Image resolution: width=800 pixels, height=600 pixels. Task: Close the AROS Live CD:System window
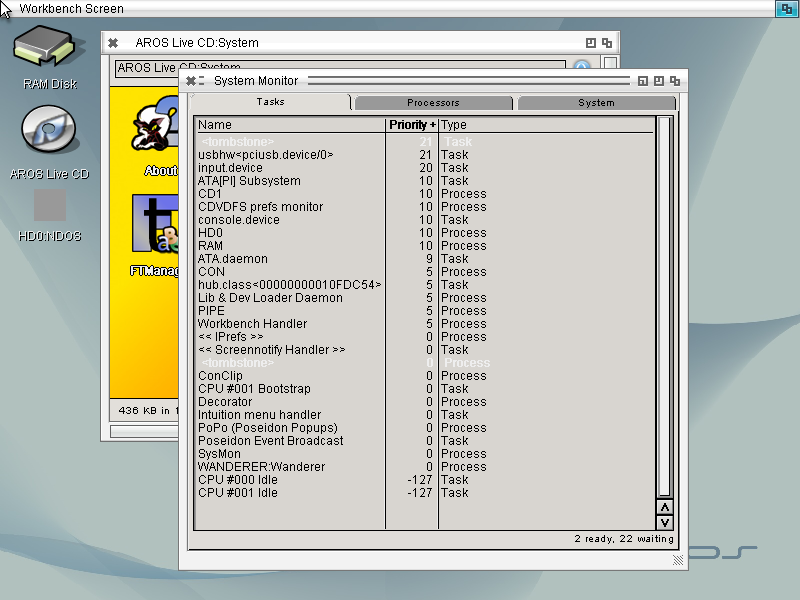pyautogui.click(x=113, y=43)
